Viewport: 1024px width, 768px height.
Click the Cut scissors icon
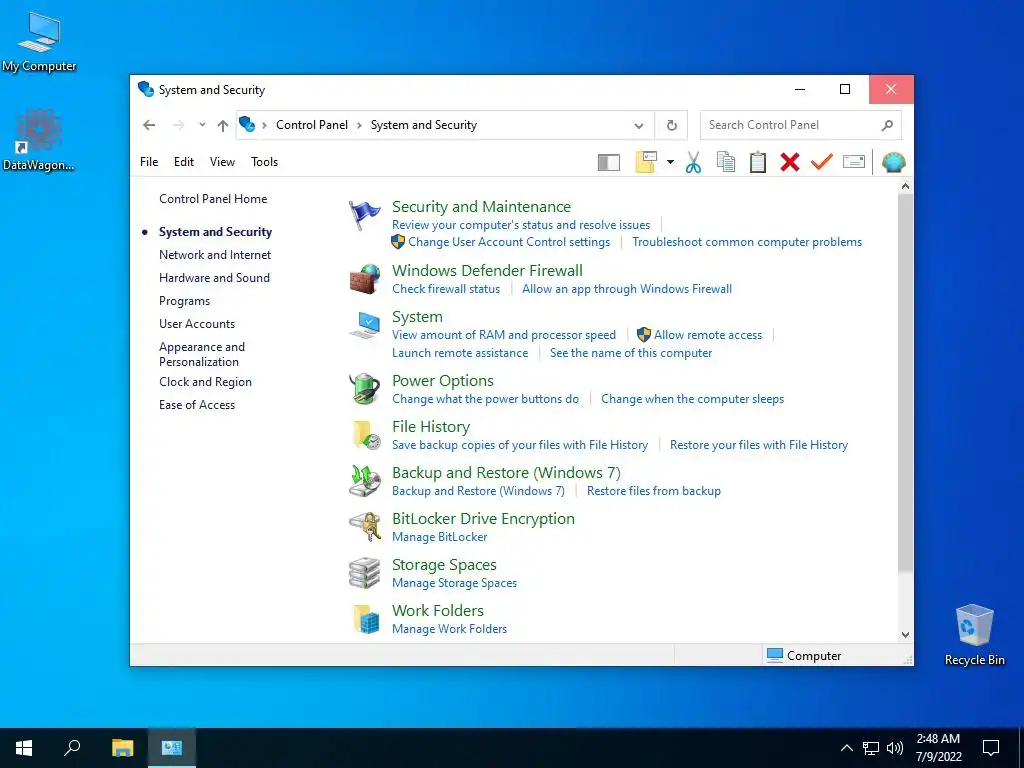[694, 162]
